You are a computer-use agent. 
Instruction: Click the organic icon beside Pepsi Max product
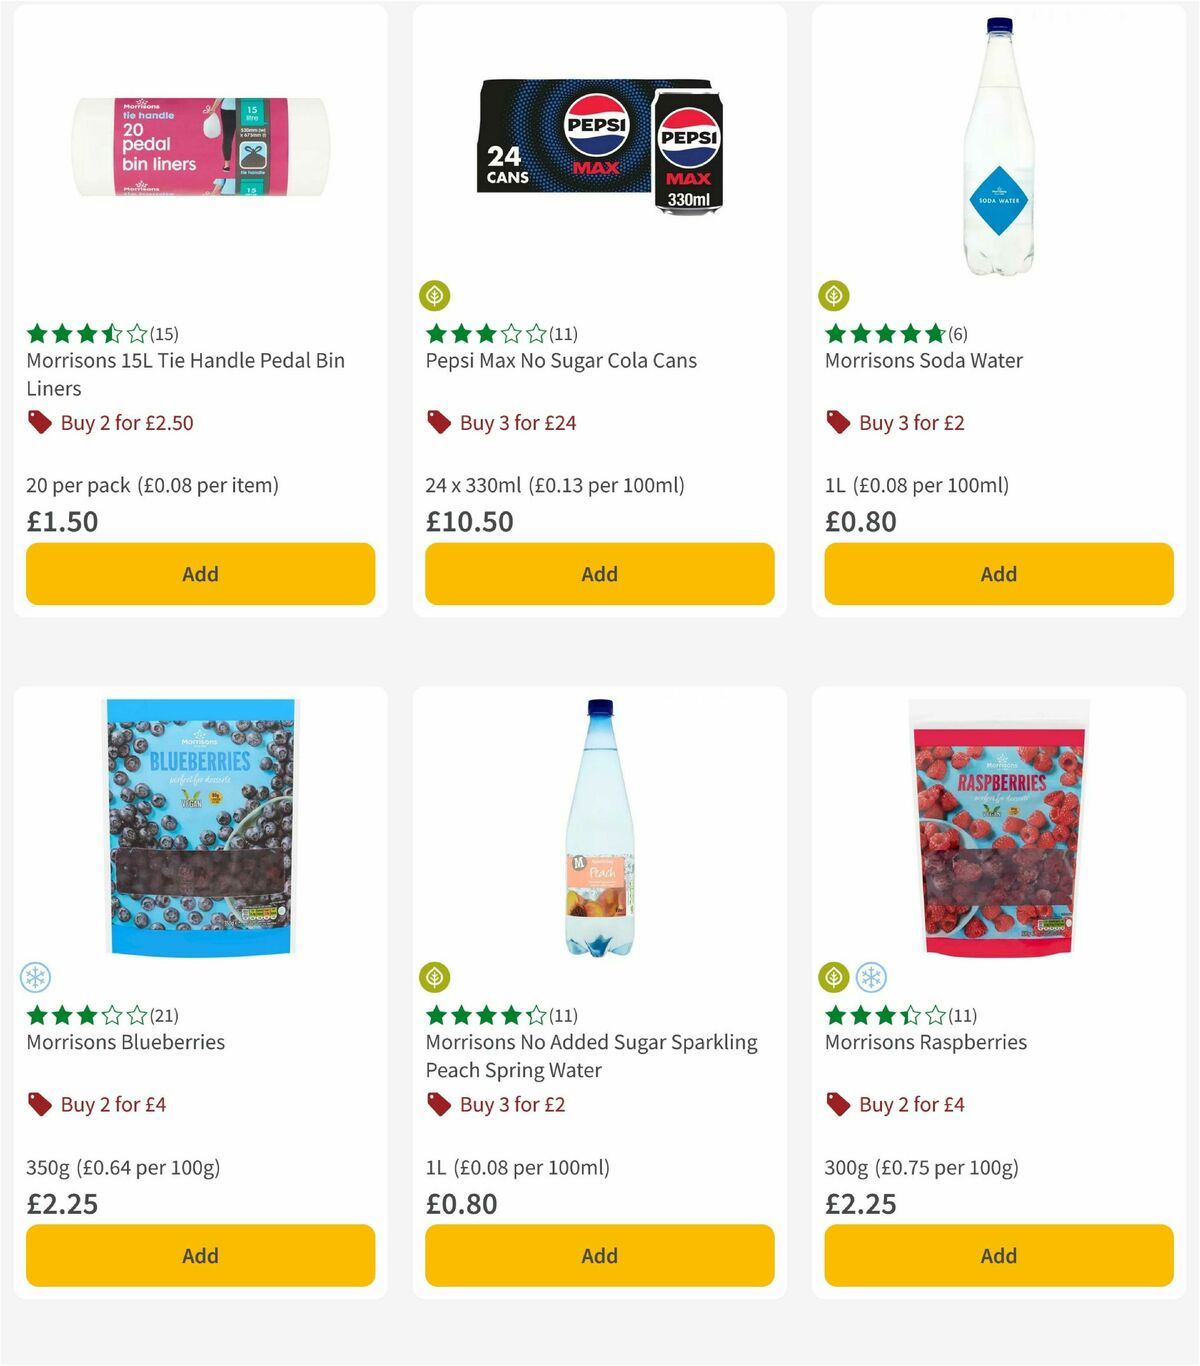pyautogui.click(x=436, y=295)
